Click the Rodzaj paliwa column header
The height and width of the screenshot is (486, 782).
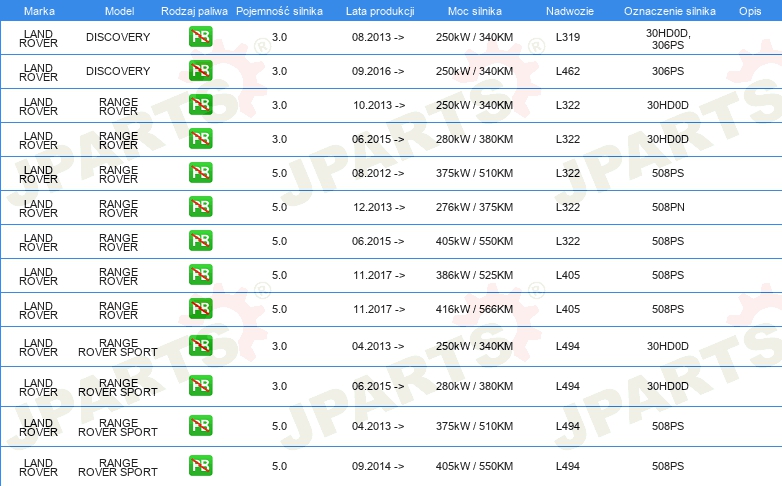[x=194, y=10]
